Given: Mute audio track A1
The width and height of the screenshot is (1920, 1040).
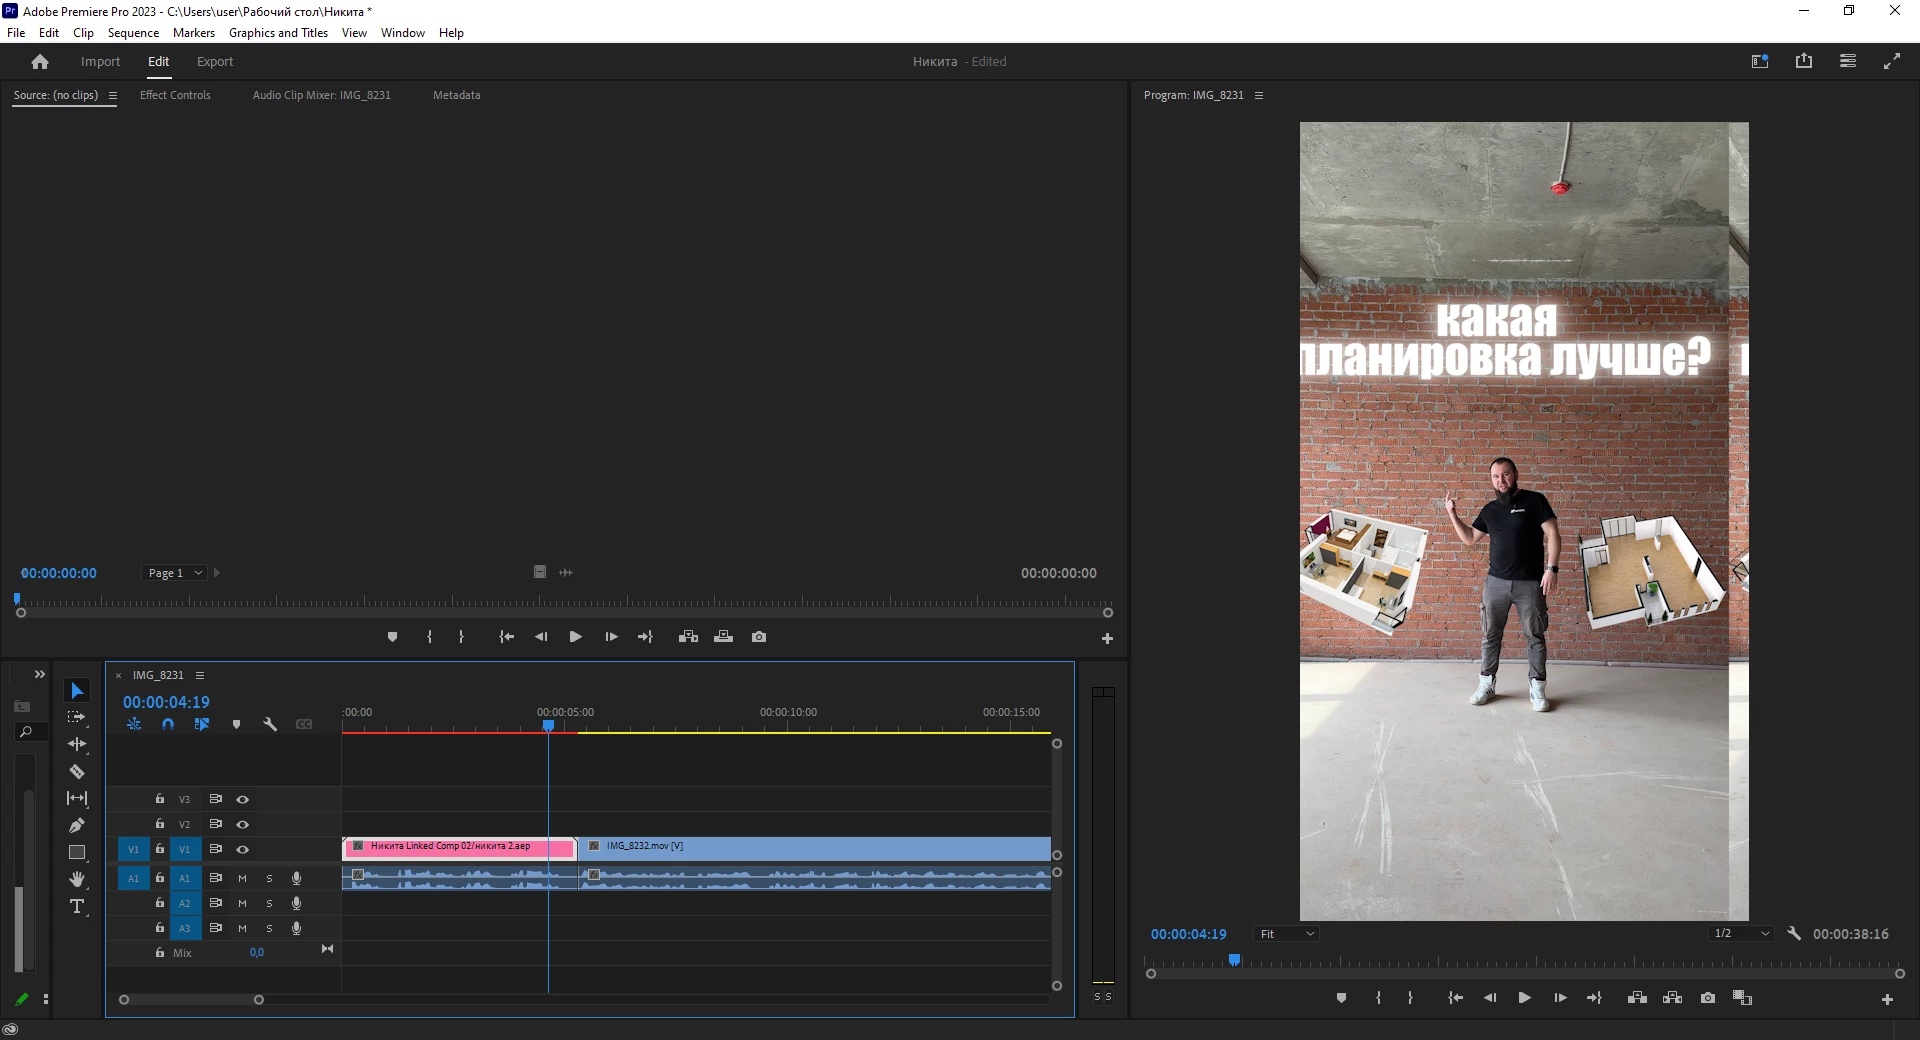Looking at the screenshot, I should coord(242,878).
